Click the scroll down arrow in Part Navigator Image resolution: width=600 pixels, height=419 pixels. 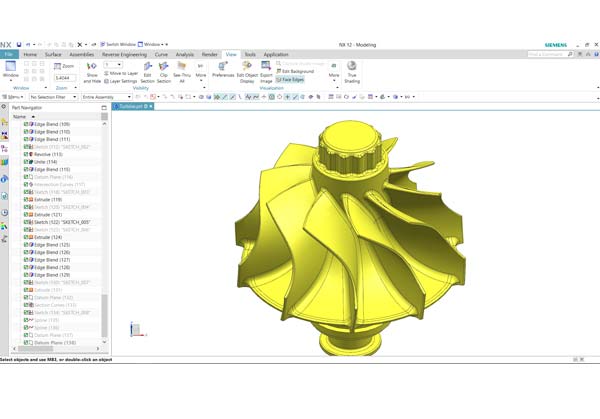click(104, 342)
